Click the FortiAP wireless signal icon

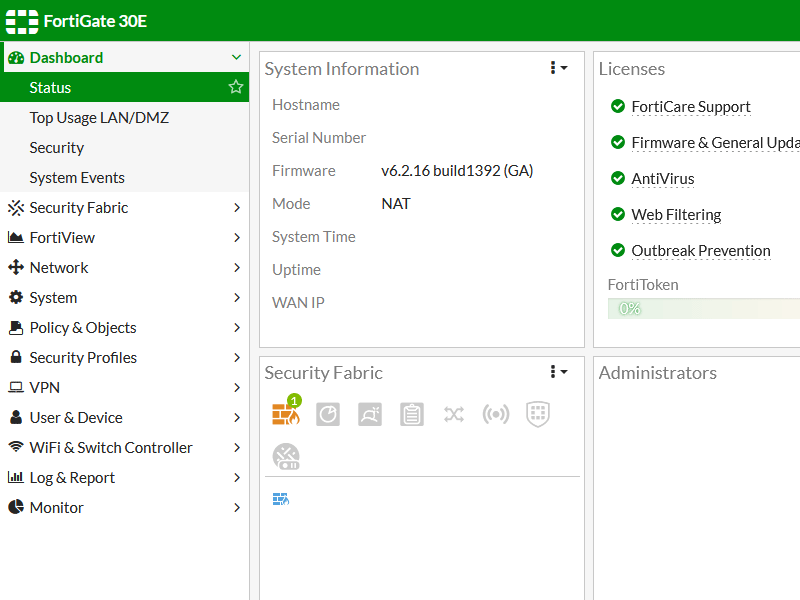[x=496, y=414]
